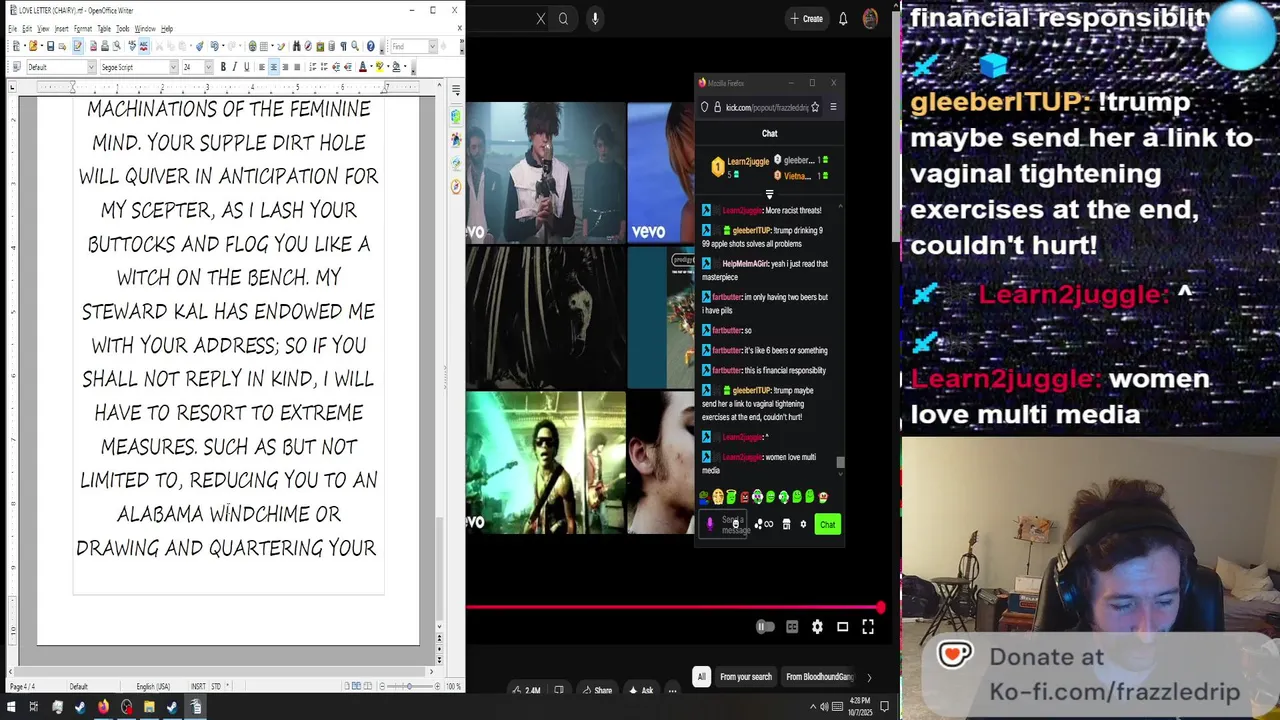Open file icon in Writer toolbar

33,46
